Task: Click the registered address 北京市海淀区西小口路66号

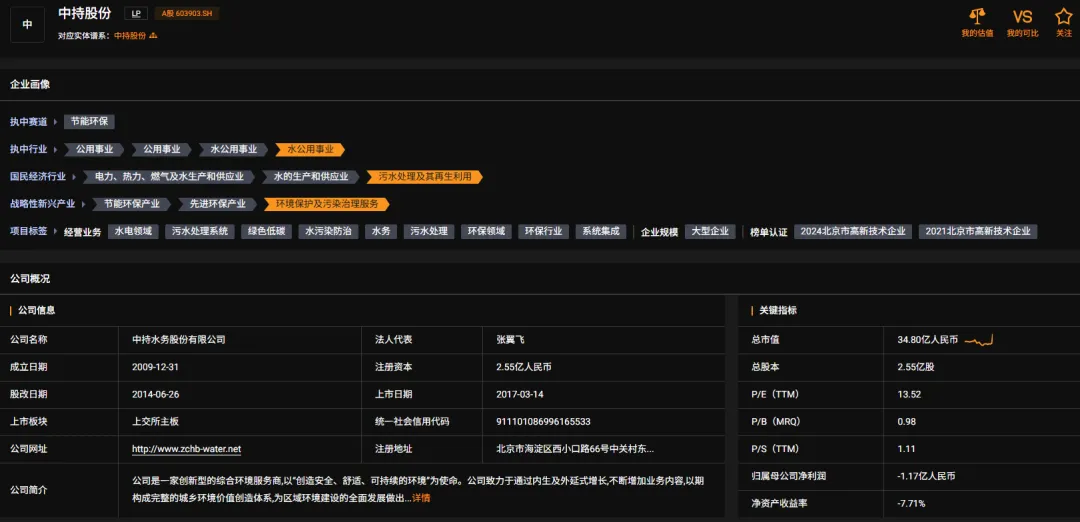Action: 575,449
